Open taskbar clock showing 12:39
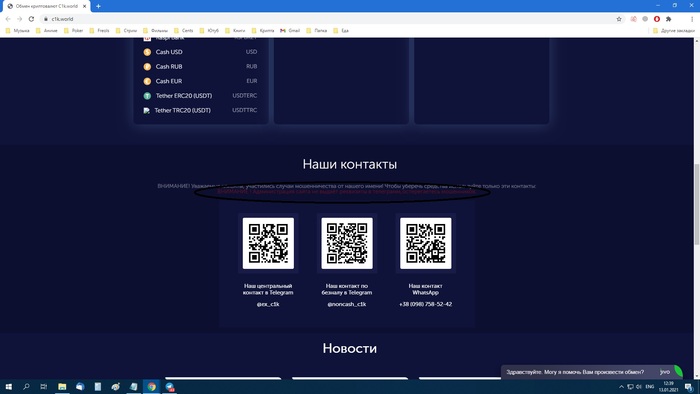 click(668, 386)
